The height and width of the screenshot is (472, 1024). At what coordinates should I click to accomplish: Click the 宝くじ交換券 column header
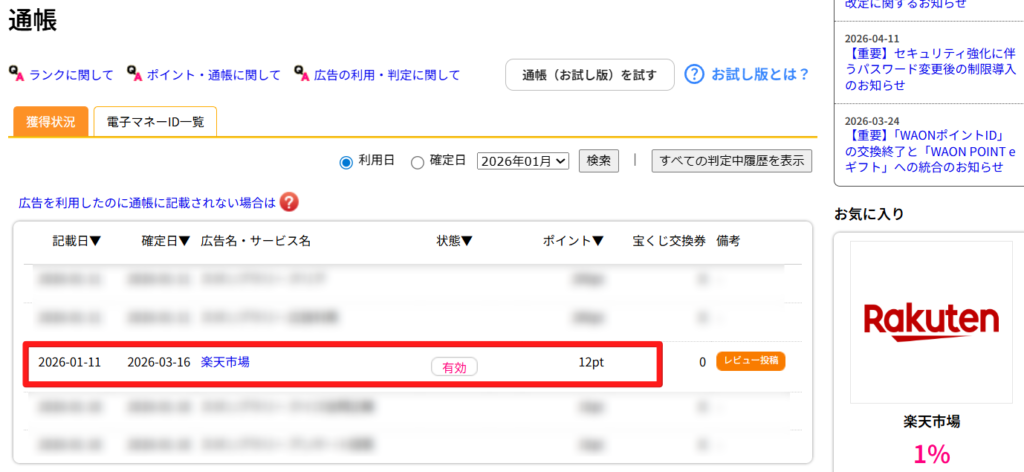coord(669,241)
